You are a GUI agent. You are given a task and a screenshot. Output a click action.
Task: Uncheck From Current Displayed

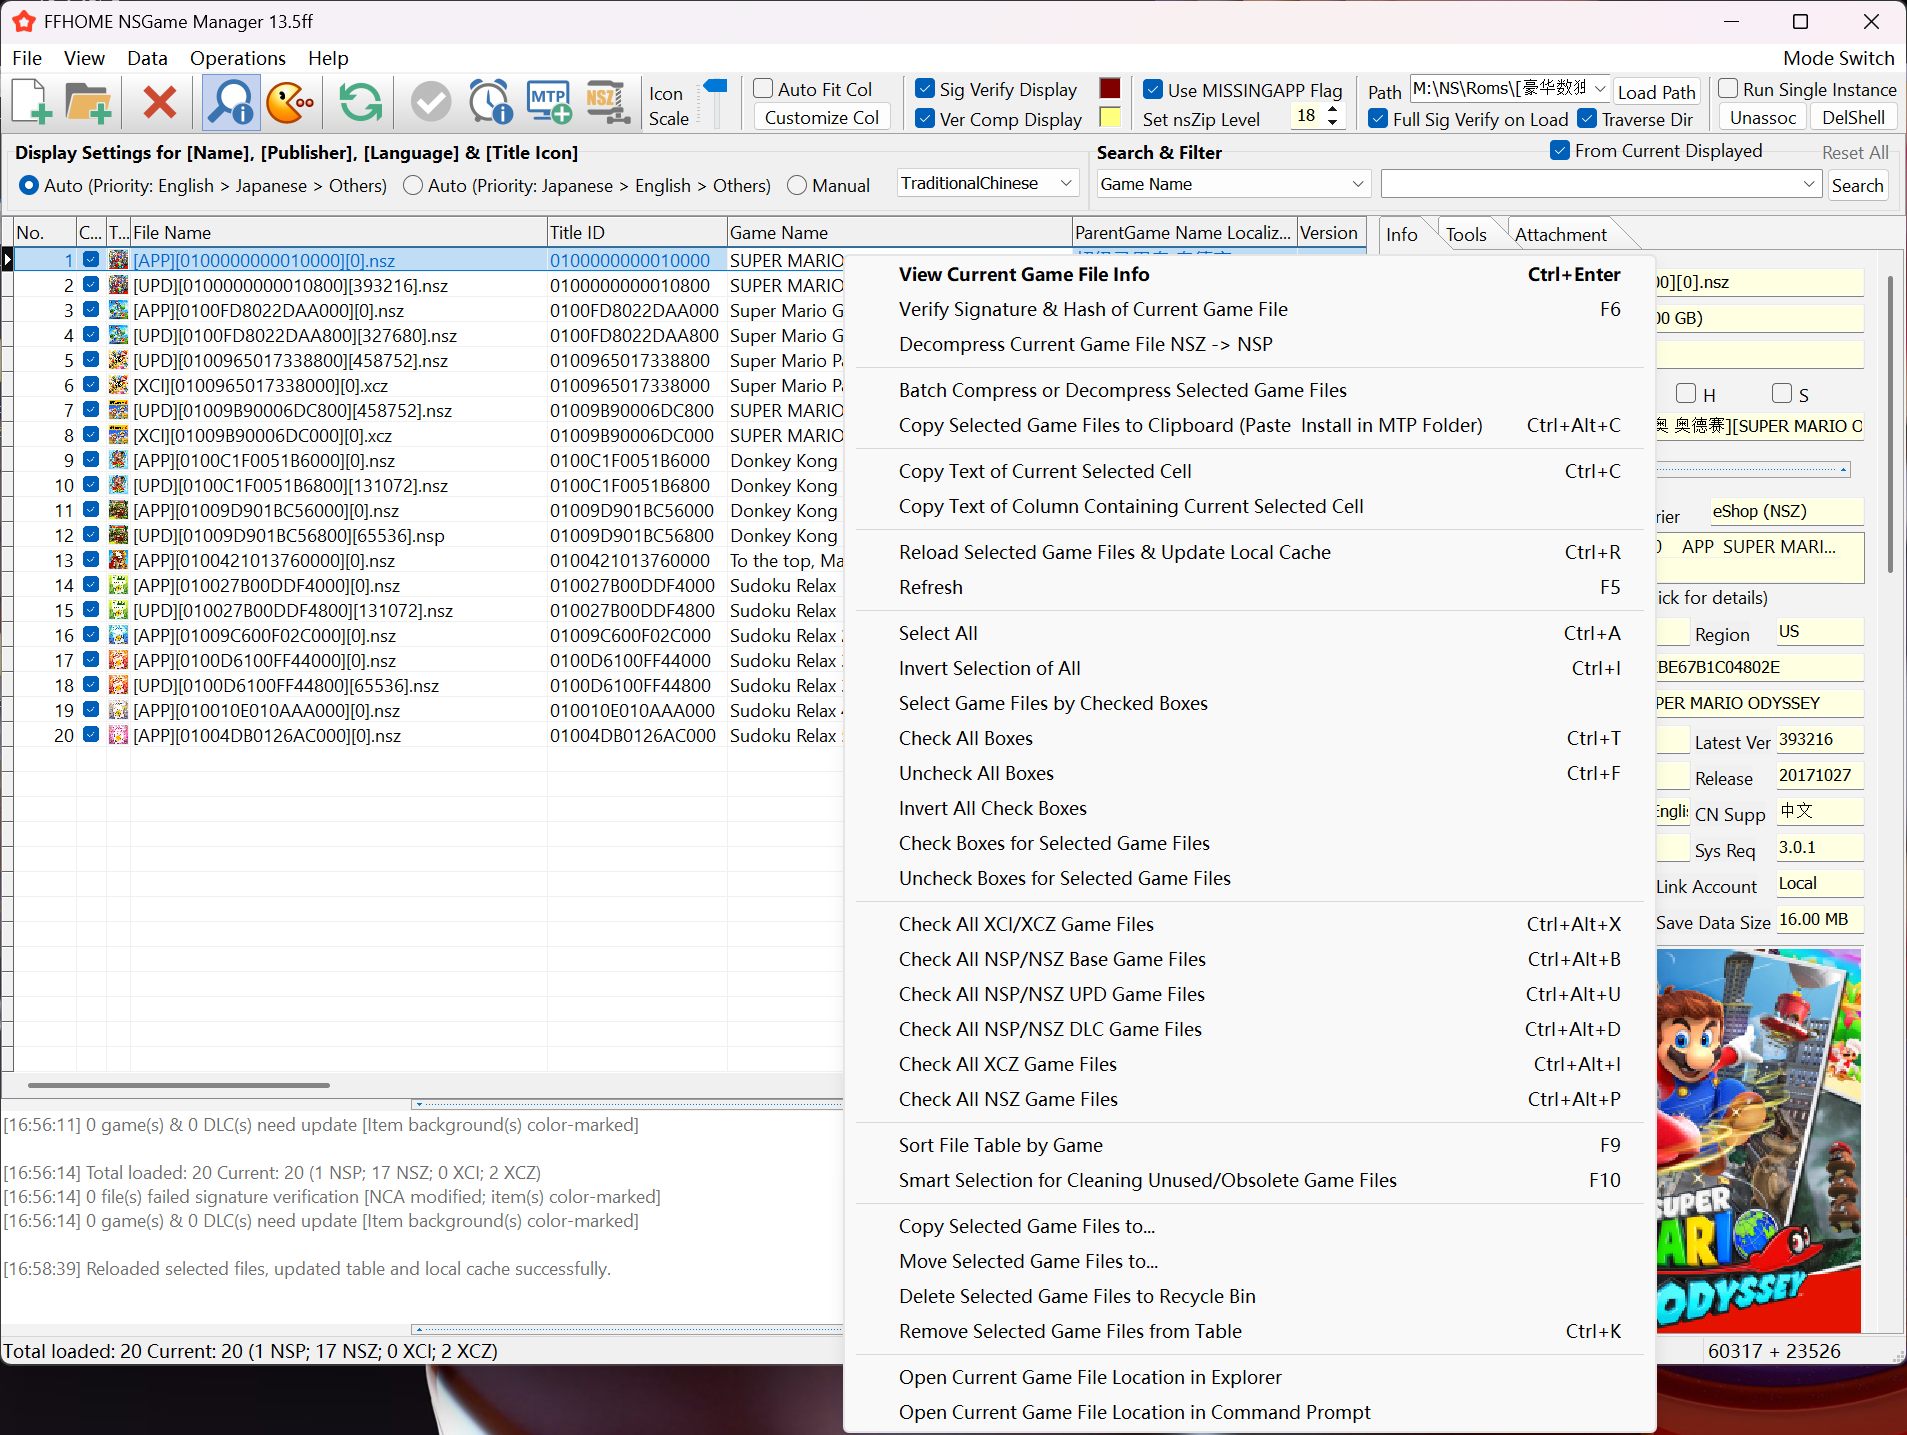pos(1560,151)
